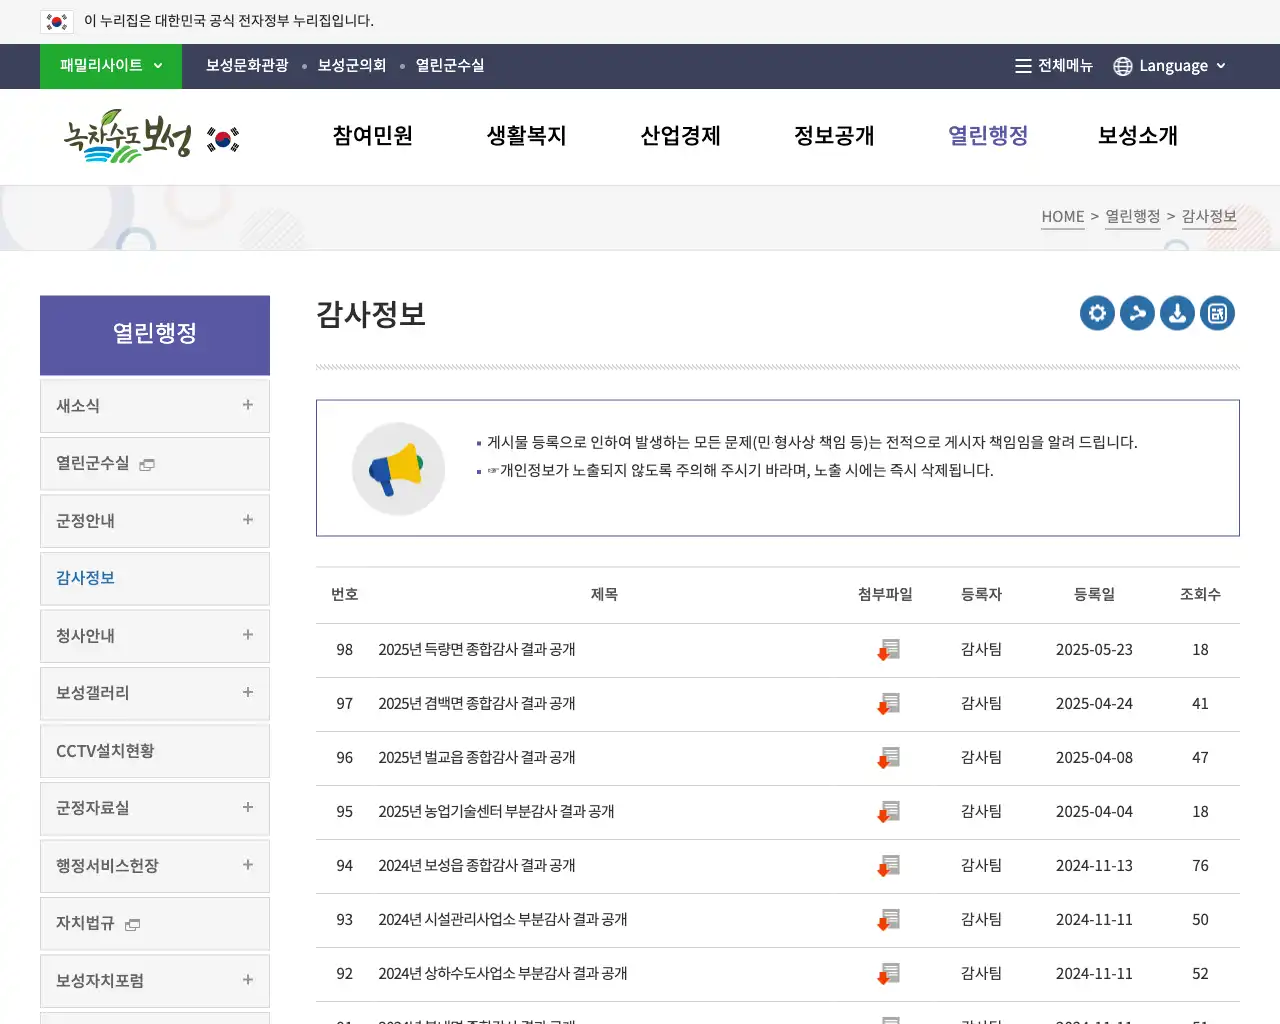This screenshot has height=1024, width=1280.
Task: Expand the 행정서비스헌장 sidebar section
Action: coord(248,865)
